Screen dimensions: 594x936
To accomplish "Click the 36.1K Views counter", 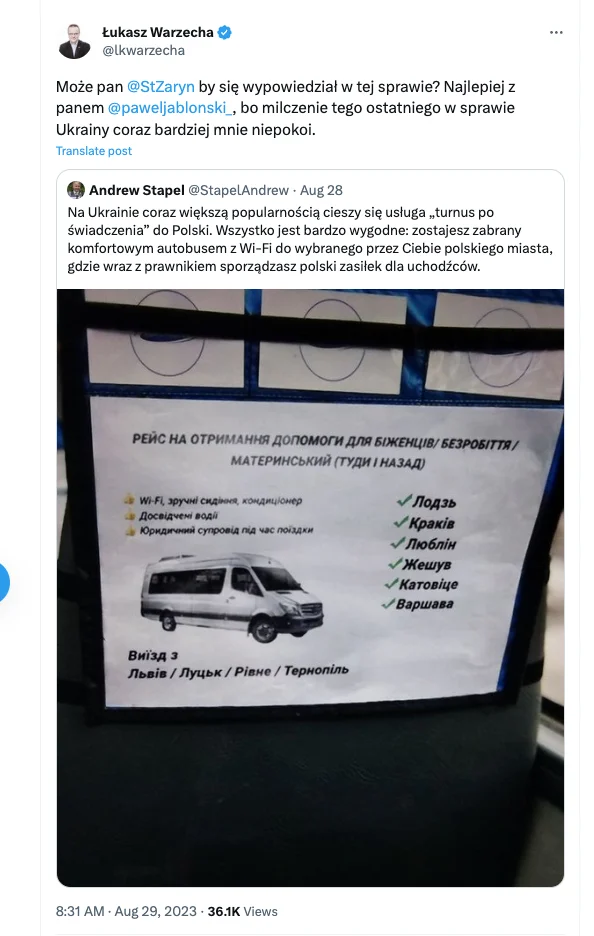I will click(242, 912).
